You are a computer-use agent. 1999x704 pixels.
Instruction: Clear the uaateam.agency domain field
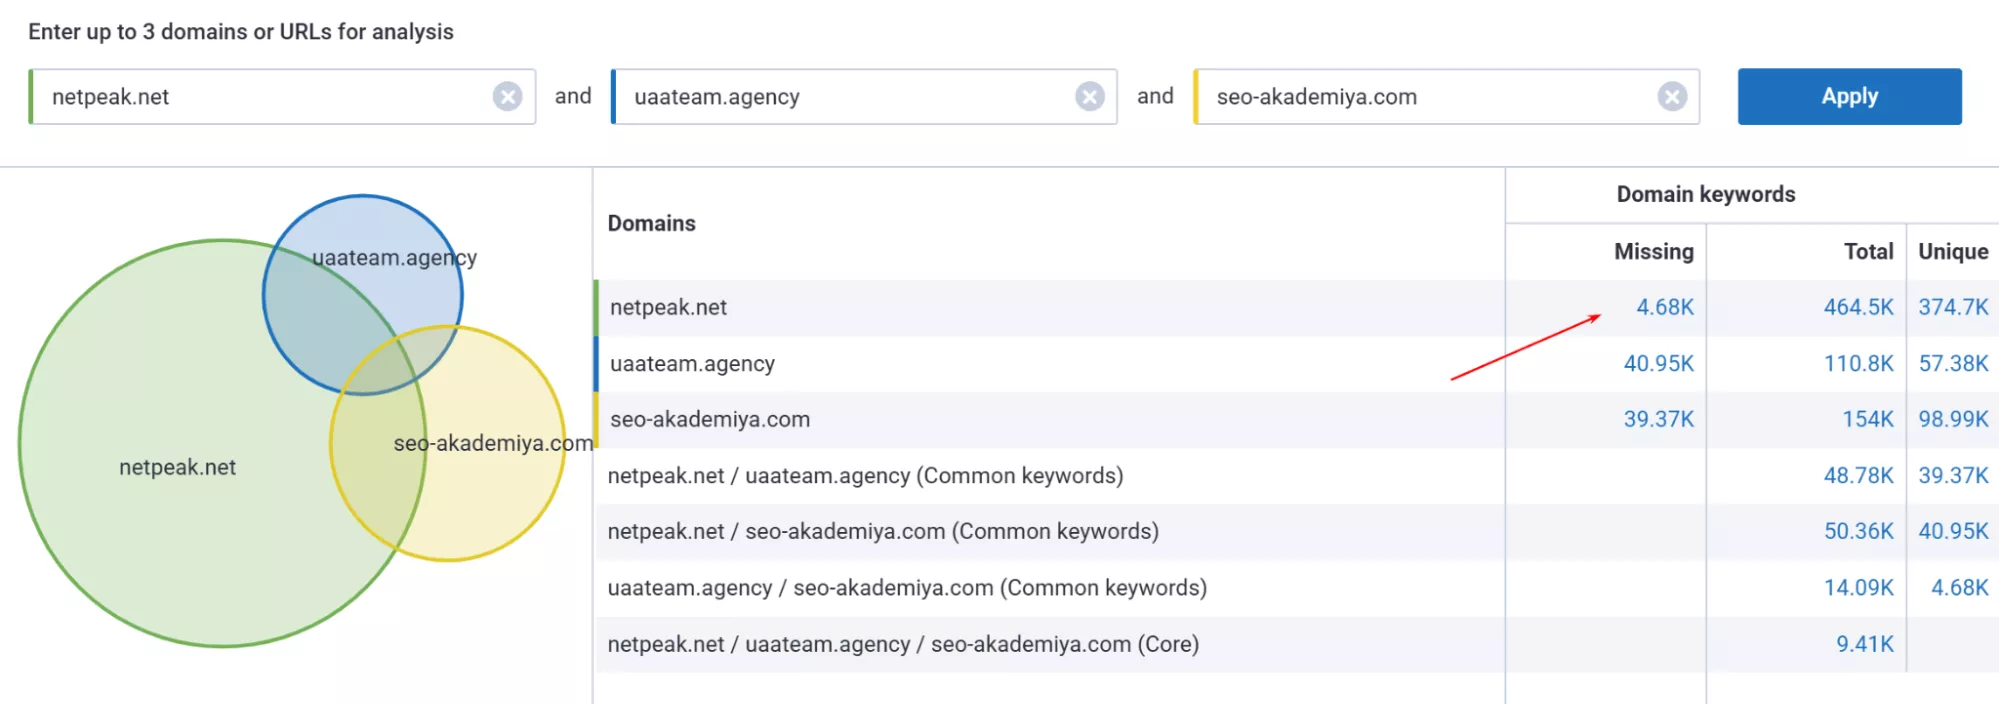(x=1089, y=97)
